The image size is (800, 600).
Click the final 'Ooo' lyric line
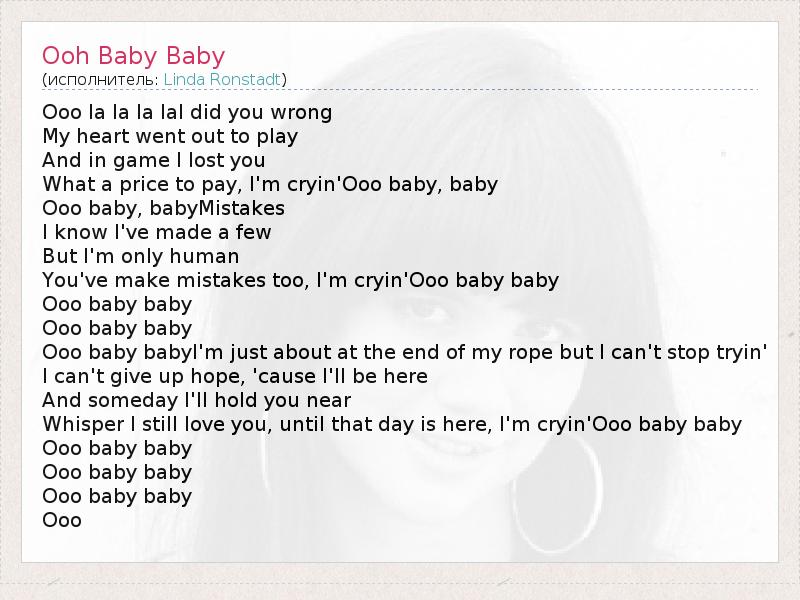(62, 520)
